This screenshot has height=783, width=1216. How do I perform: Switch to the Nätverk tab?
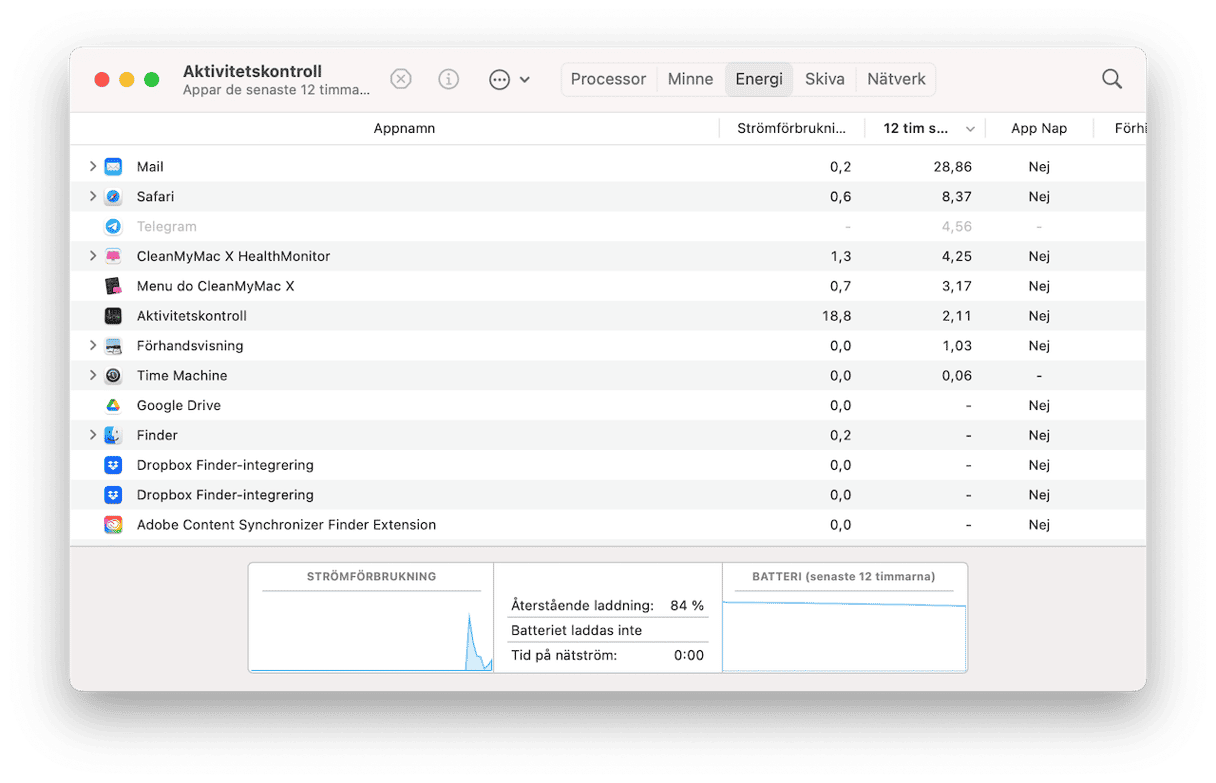896,79
